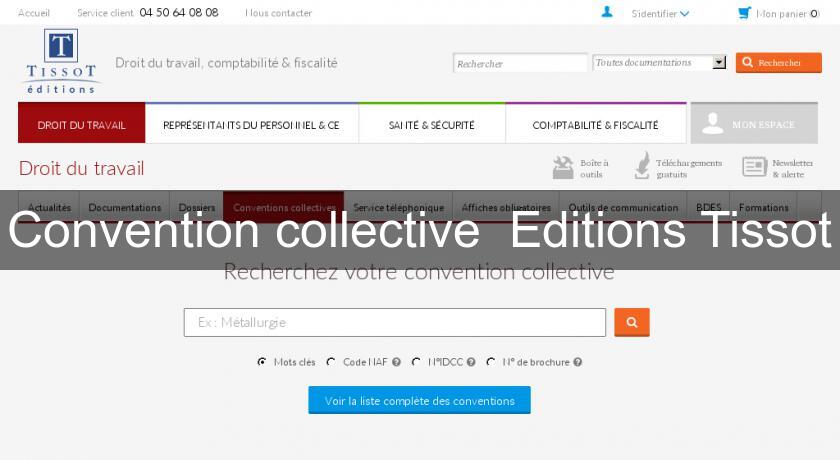
Task: Click the Nous contacter link
Action: 279,13
